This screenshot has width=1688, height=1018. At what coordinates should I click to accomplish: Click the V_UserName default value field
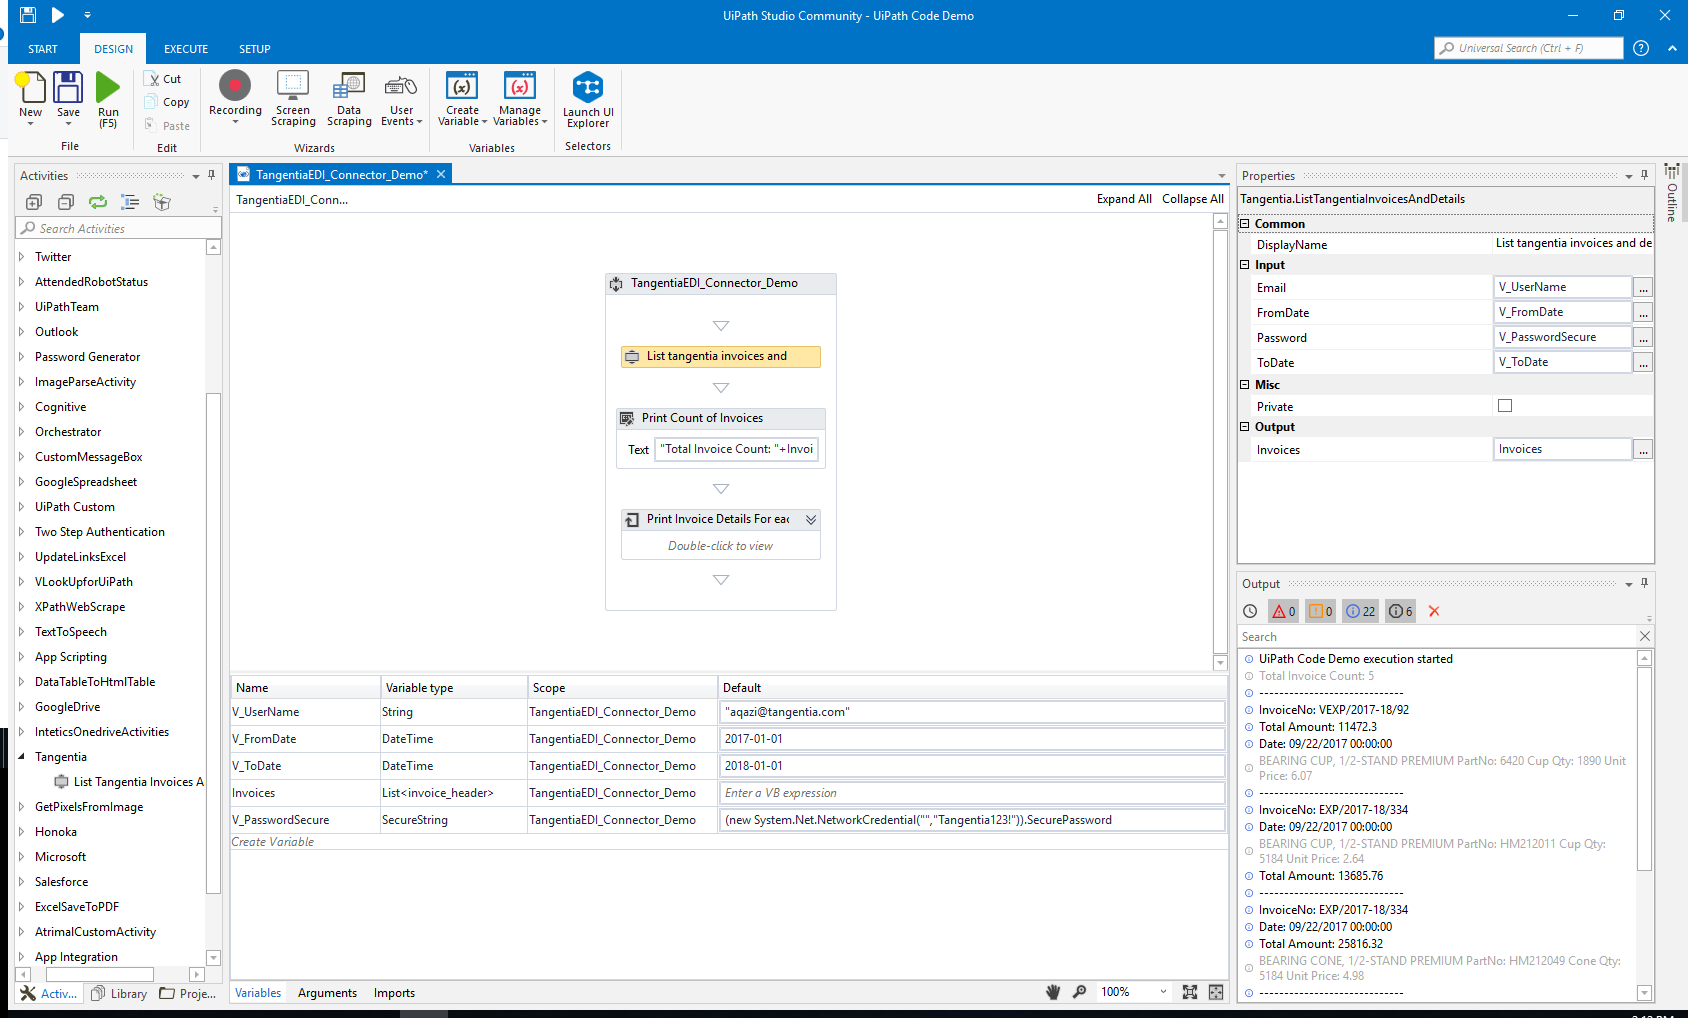coord(972,712)
